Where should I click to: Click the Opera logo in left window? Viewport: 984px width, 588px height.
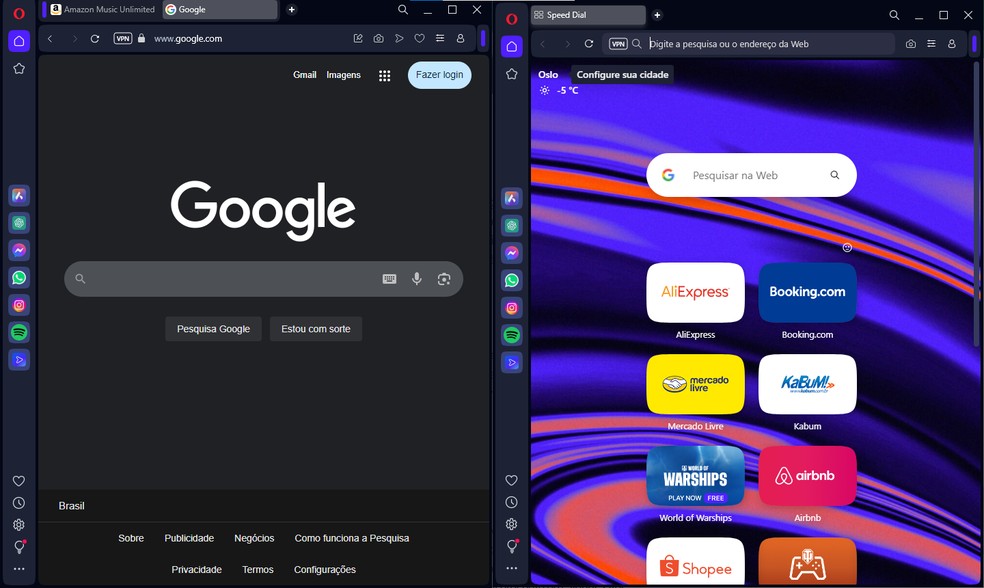[x=19, y=13]
